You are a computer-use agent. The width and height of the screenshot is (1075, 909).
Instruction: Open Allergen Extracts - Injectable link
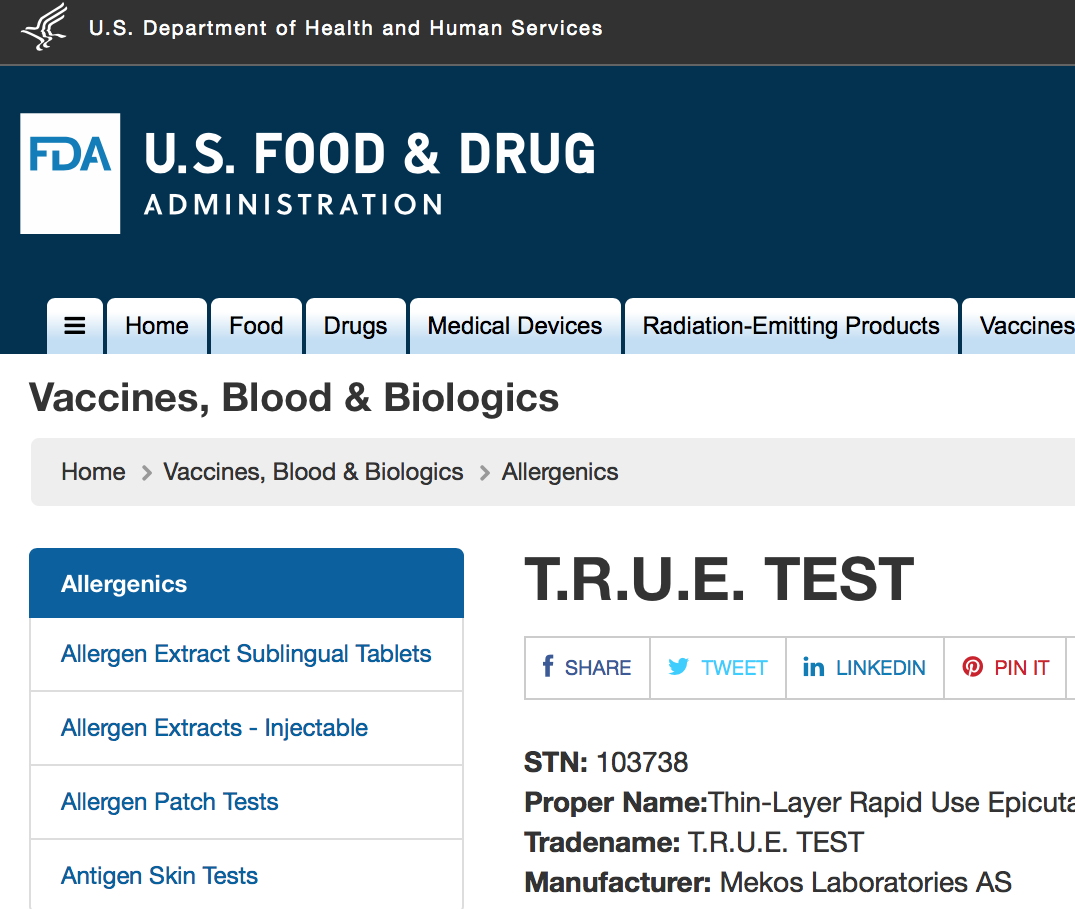click(214, 728)
